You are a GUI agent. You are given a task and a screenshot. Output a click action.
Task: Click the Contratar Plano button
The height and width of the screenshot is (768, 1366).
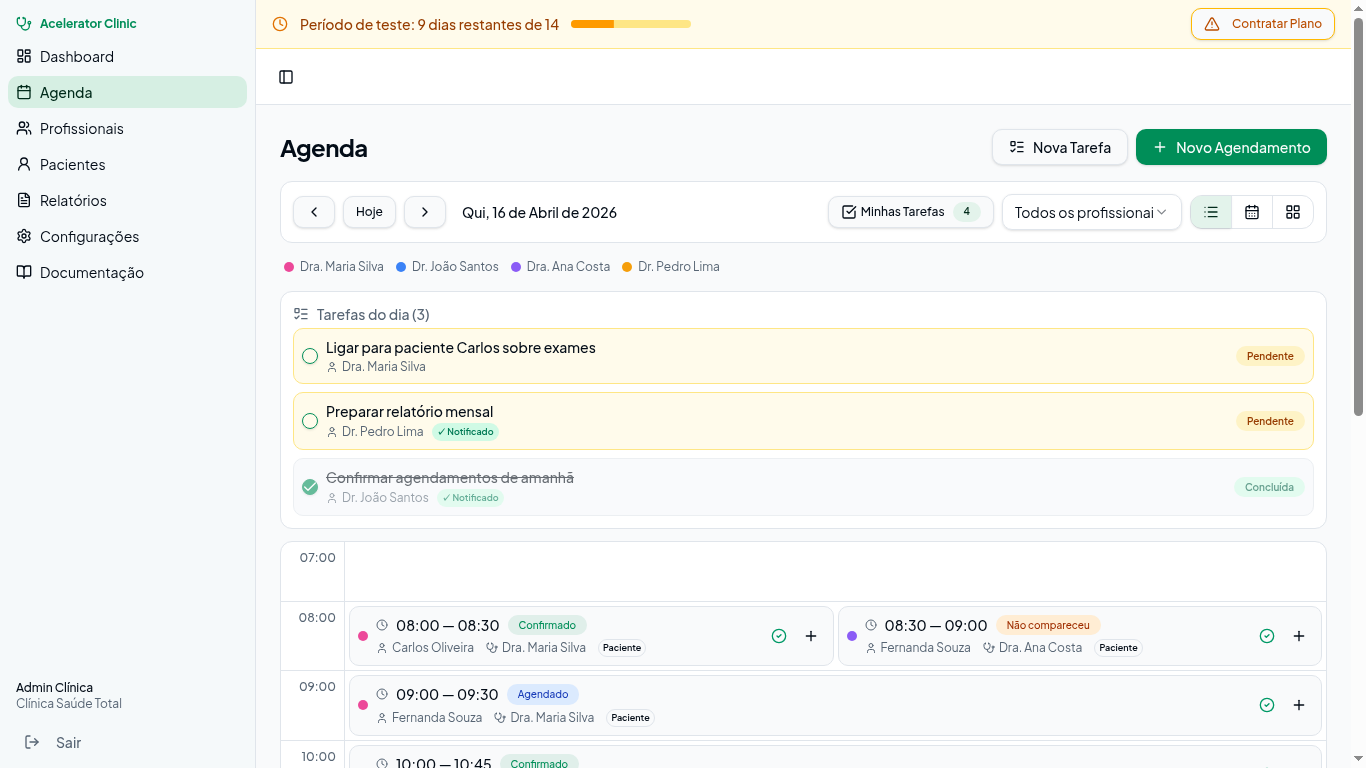[1262, 24]
